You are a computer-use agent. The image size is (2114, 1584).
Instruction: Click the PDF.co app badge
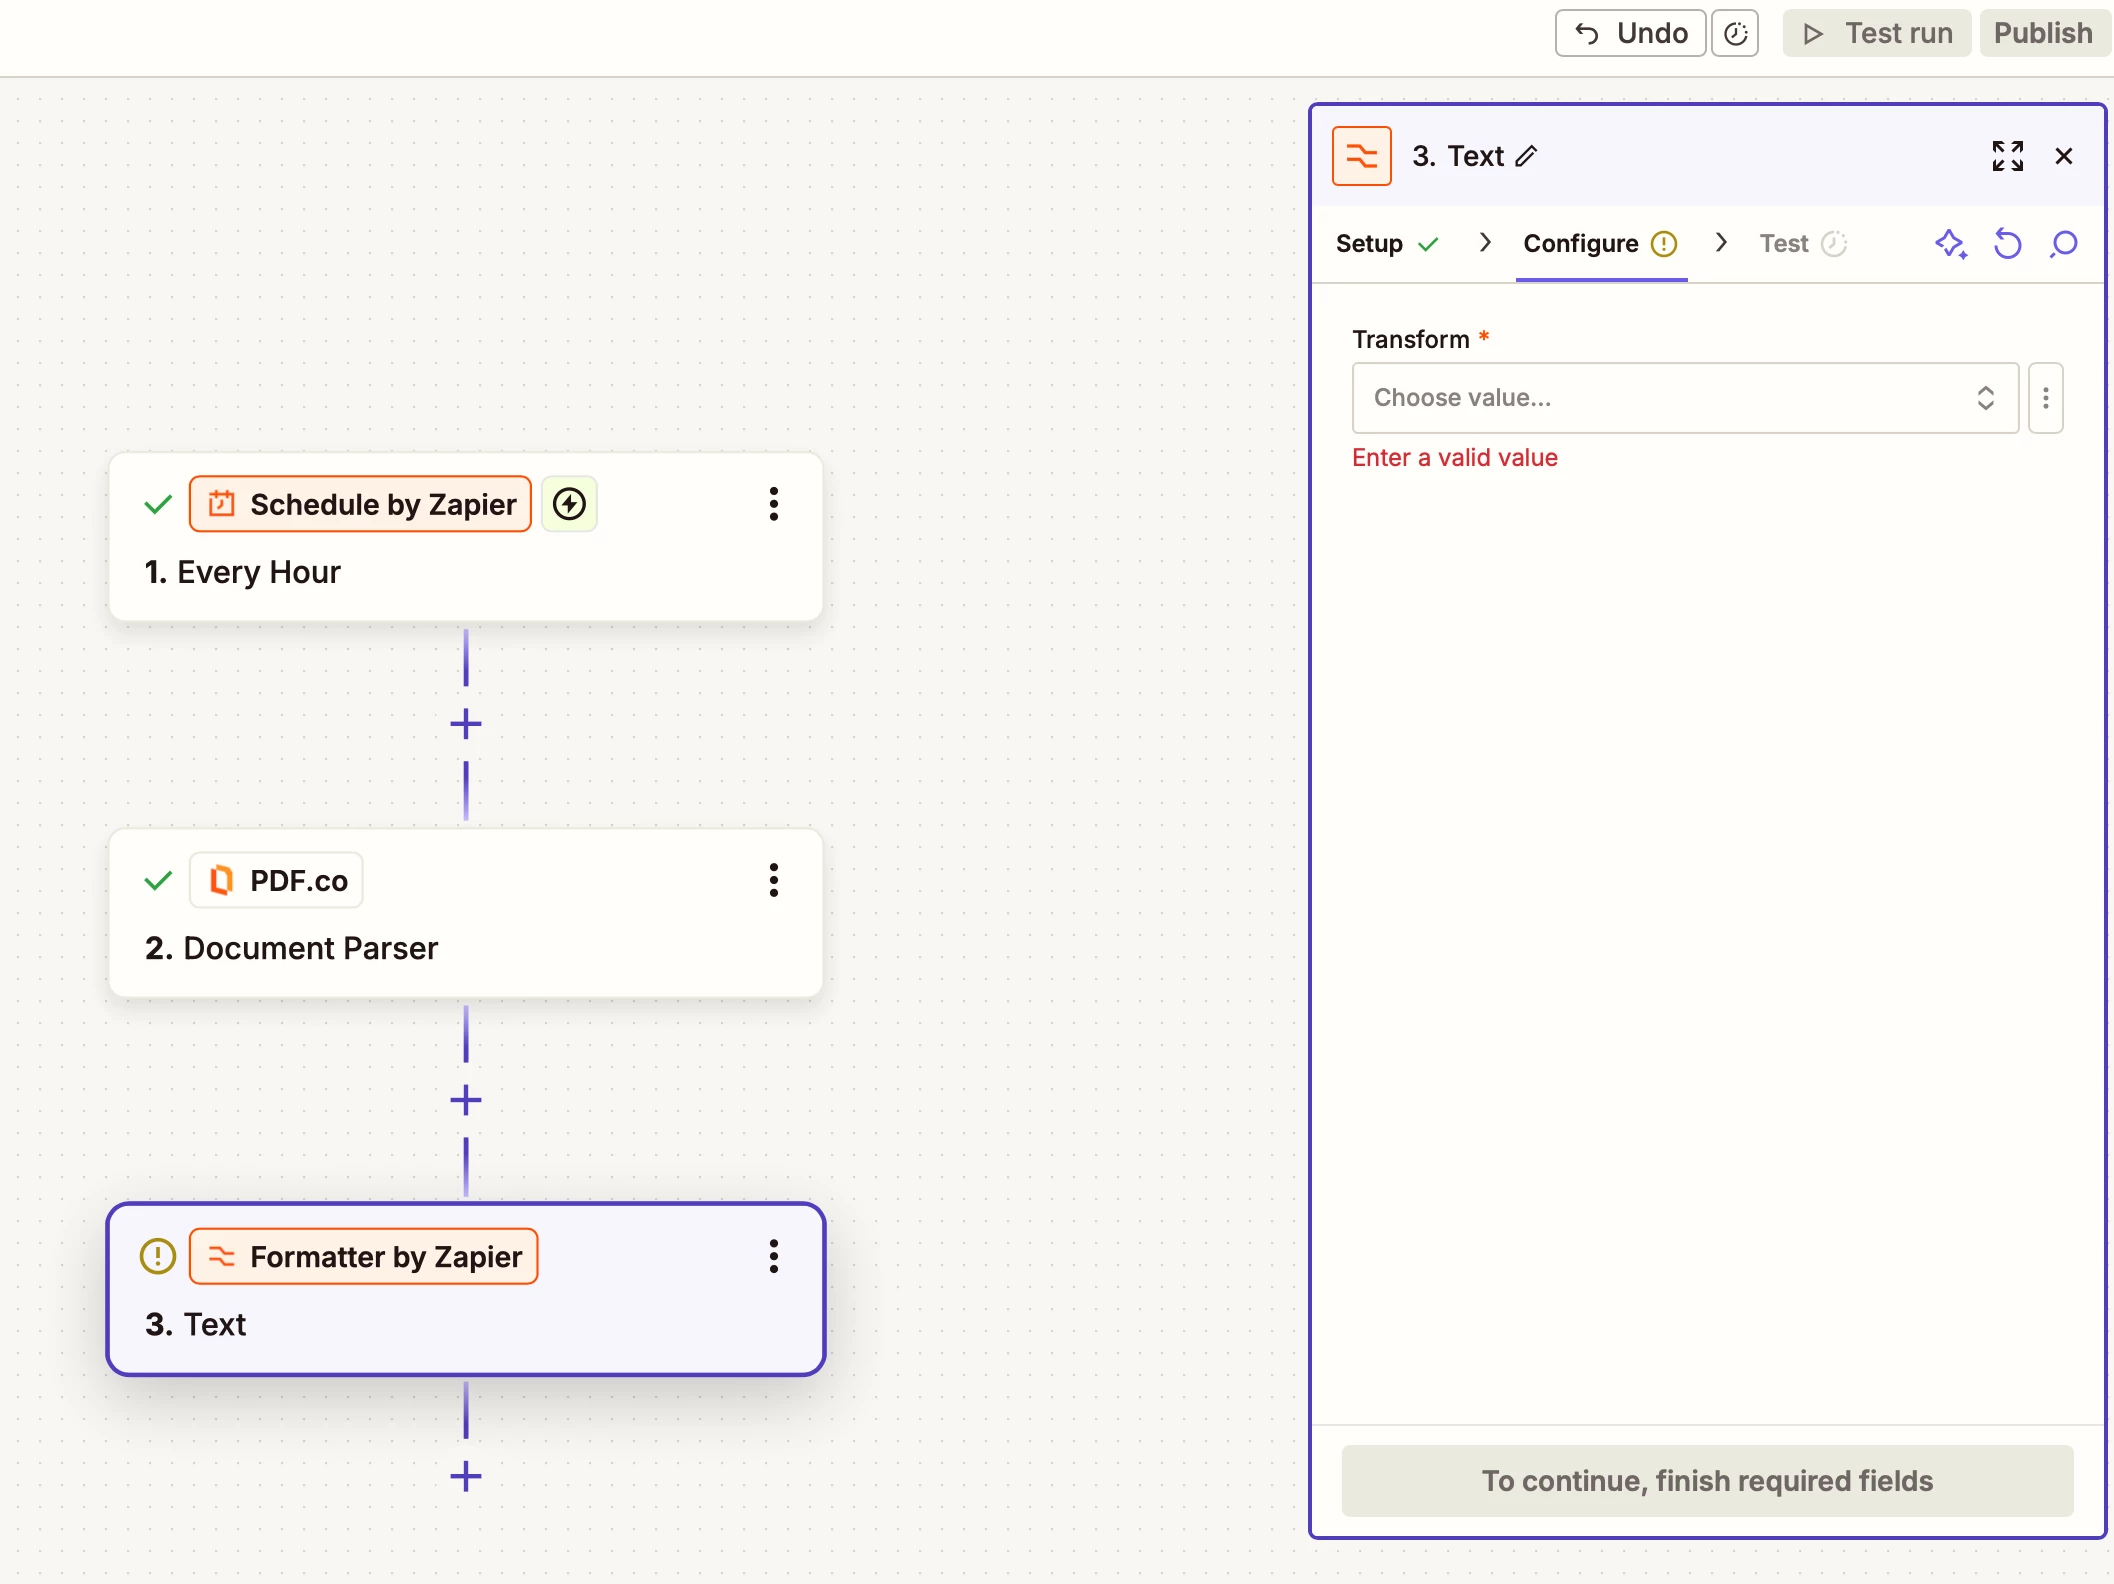point(276,880)
